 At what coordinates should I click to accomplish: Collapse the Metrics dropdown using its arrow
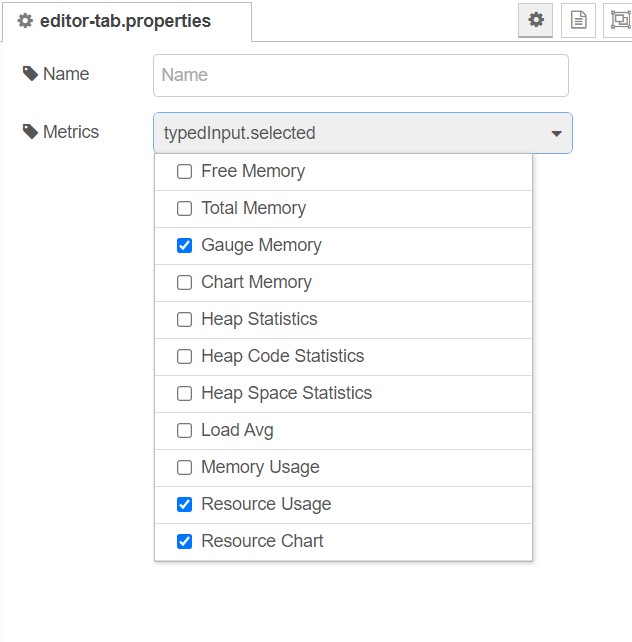coord(556,133)
